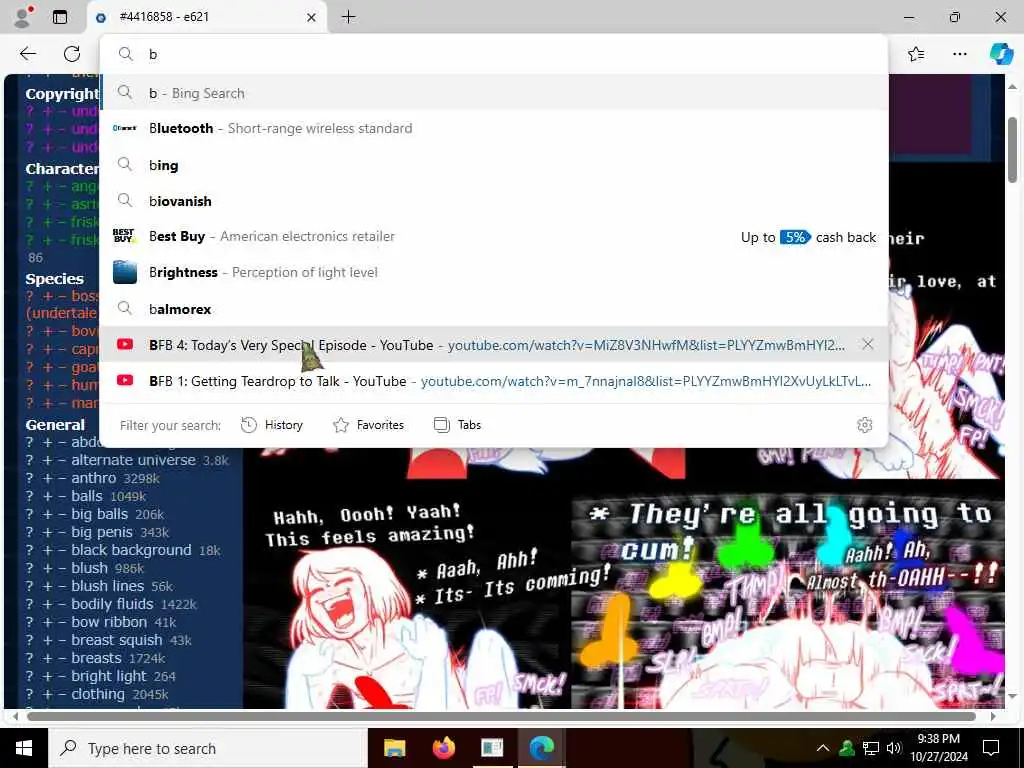Open the 'clothing' tag link
Screen dimensions: 1024x768
tap(98, 694)
